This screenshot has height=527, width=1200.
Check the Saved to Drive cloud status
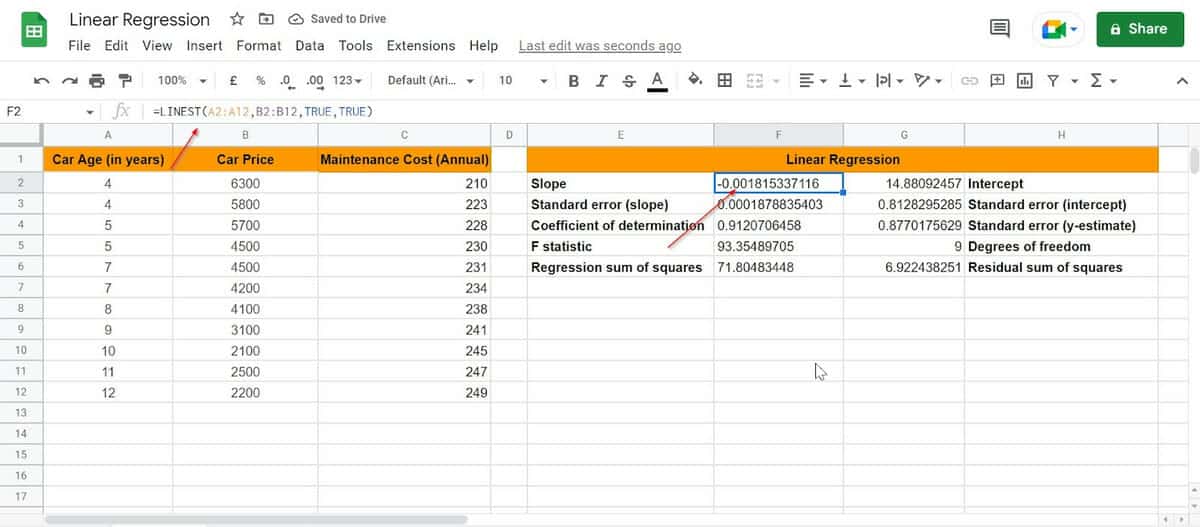tap(337, 19)
